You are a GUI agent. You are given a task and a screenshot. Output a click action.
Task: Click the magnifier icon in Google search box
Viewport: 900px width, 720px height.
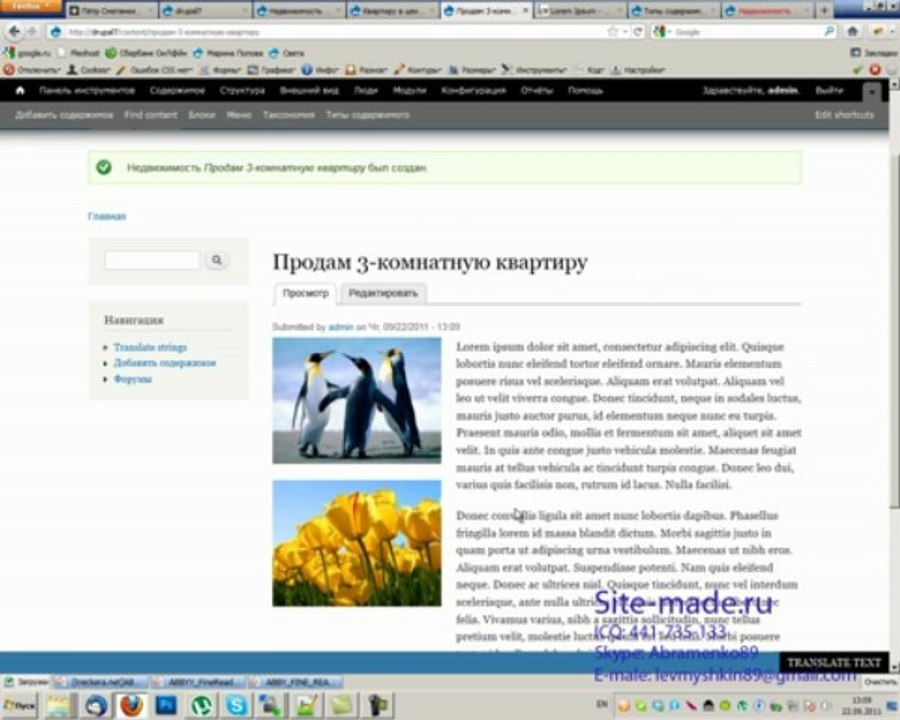[828, 32]
